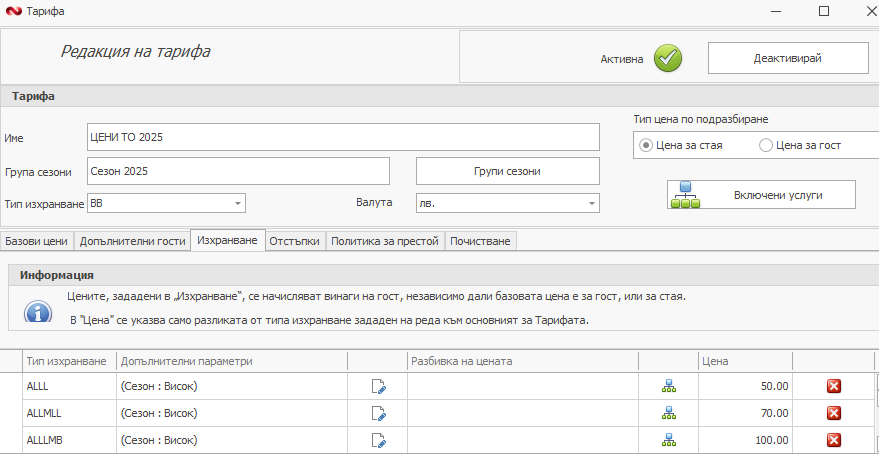The height and width of the screenshot is (454, 879).
Task: Click the 'Групи сезони' button
Action: [507, 171]
